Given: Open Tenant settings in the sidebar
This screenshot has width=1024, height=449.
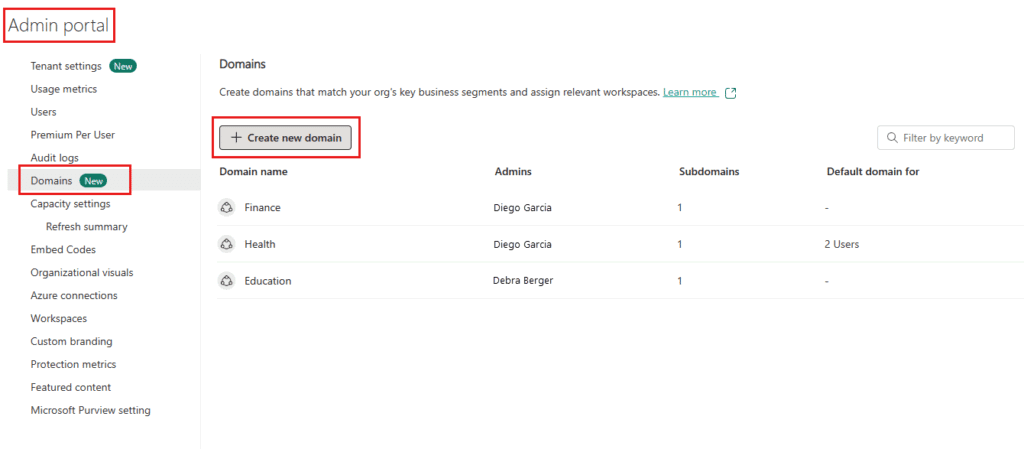Looking at the screenshot, I should point(66,66).
